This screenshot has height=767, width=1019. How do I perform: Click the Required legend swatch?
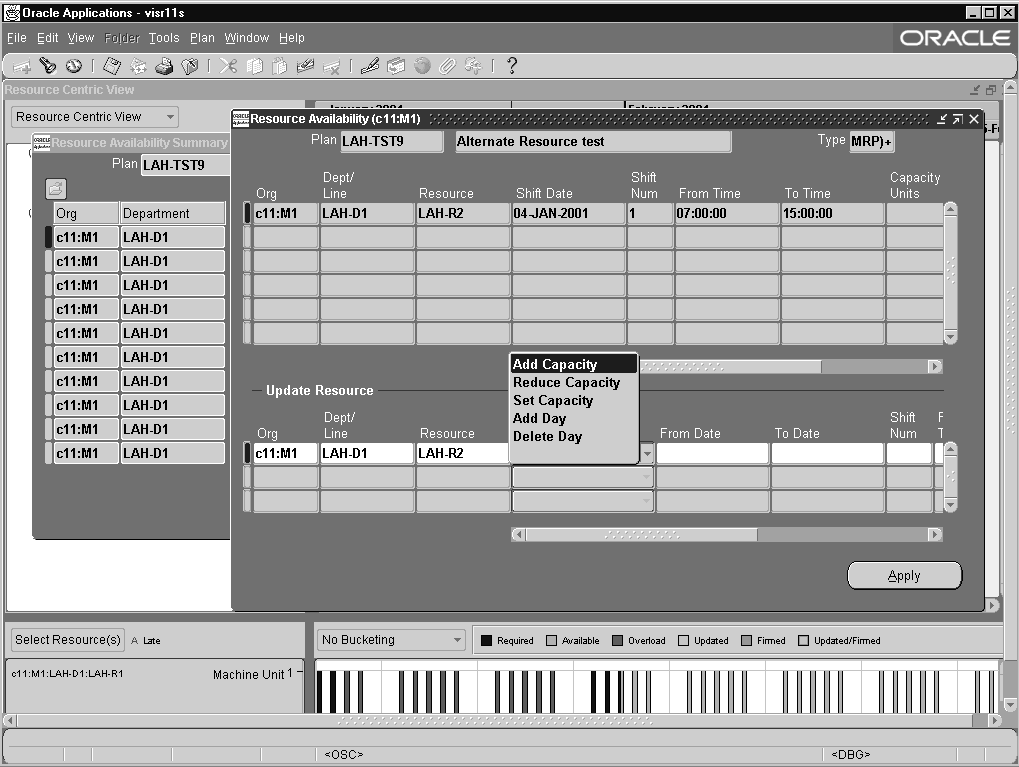[x=486, y=641]
